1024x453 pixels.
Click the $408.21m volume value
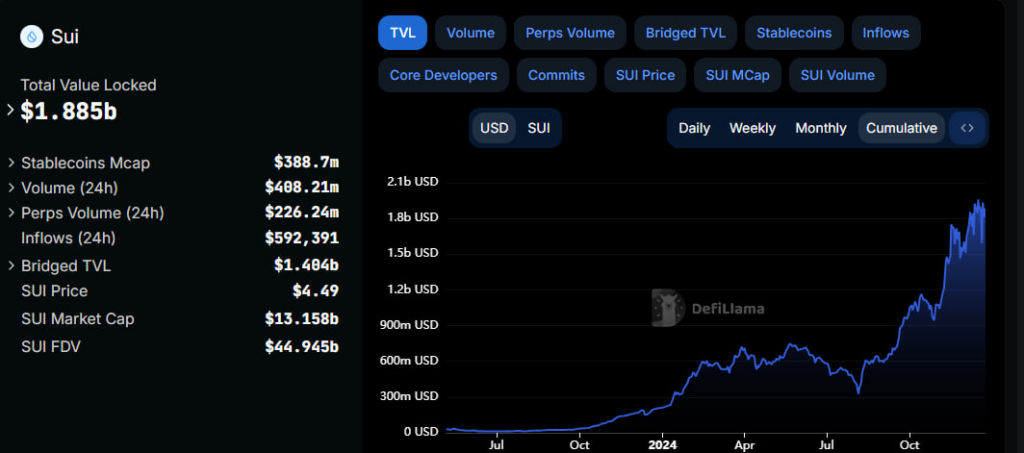(x=302, y=188)
